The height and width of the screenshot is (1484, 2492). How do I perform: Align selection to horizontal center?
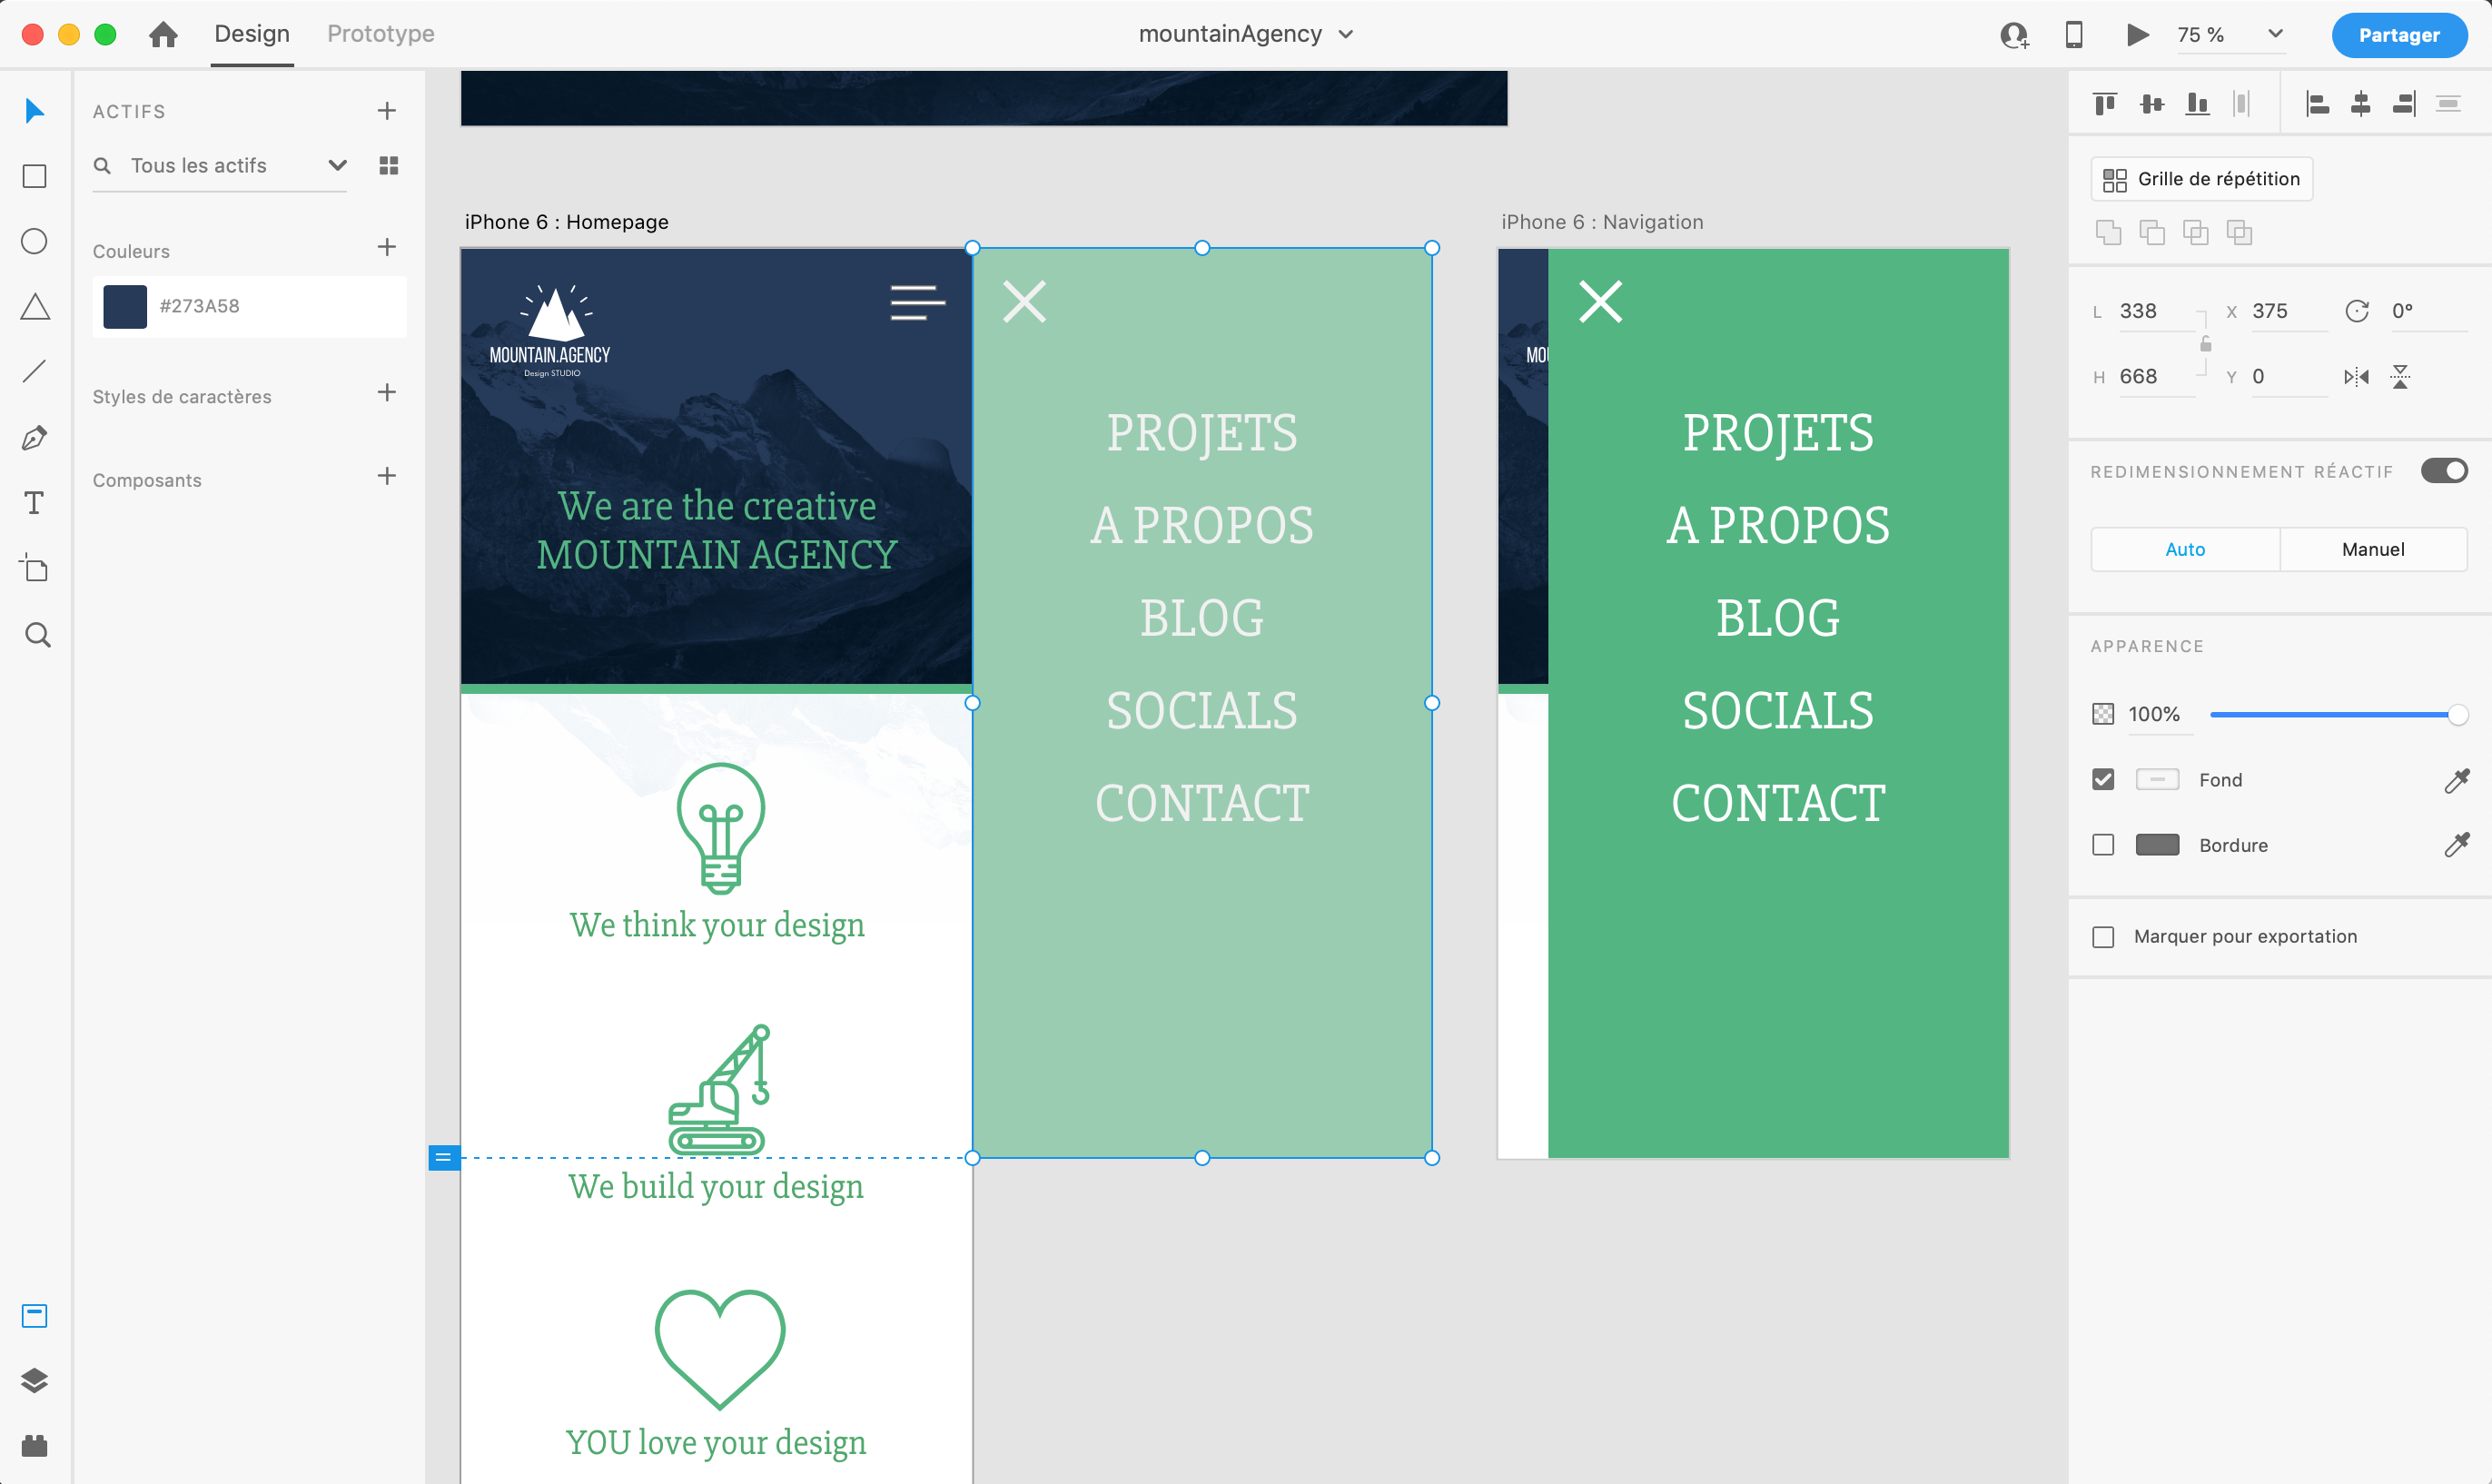pyautogui.click(x=2361, y=103)
